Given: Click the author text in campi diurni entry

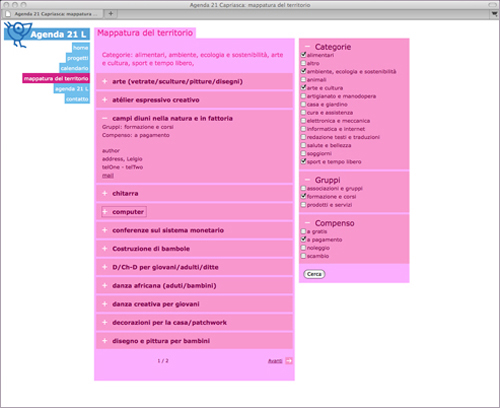Looking at the screenshot, I should tap(111, 151).
